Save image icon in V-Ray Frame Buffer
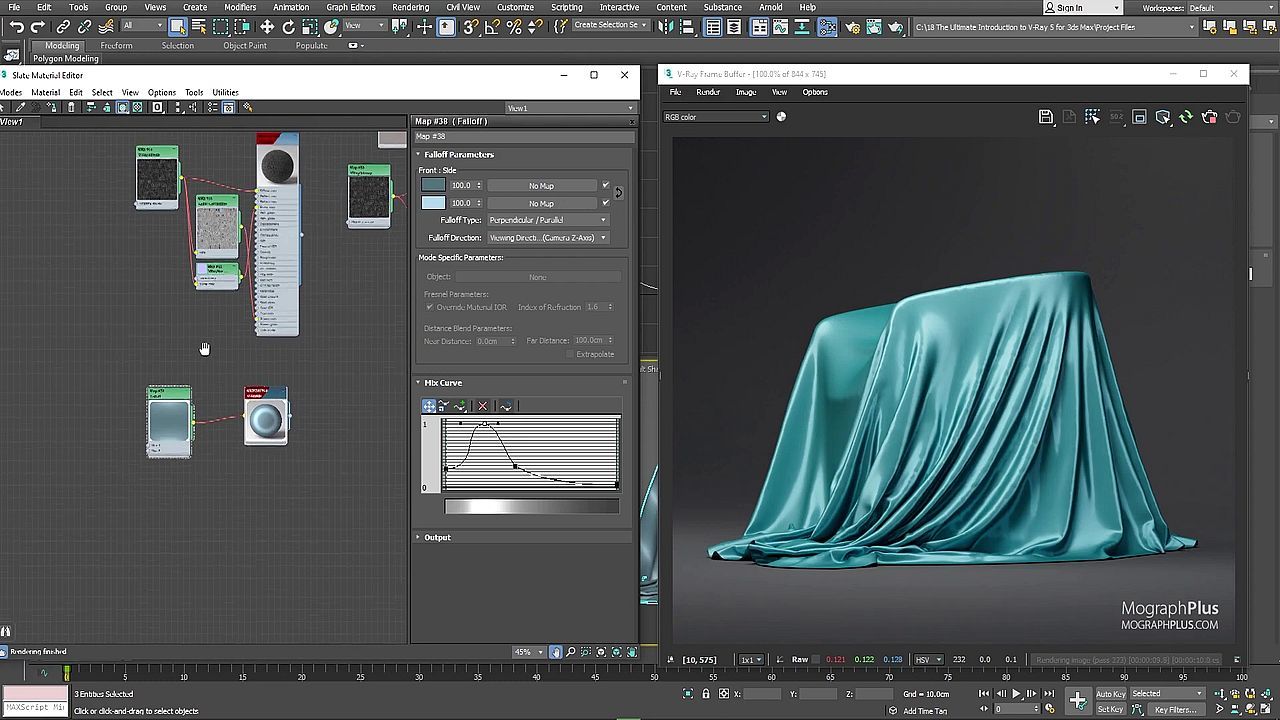Viewport: 1280px width, 720px height. coord(1045,117)
